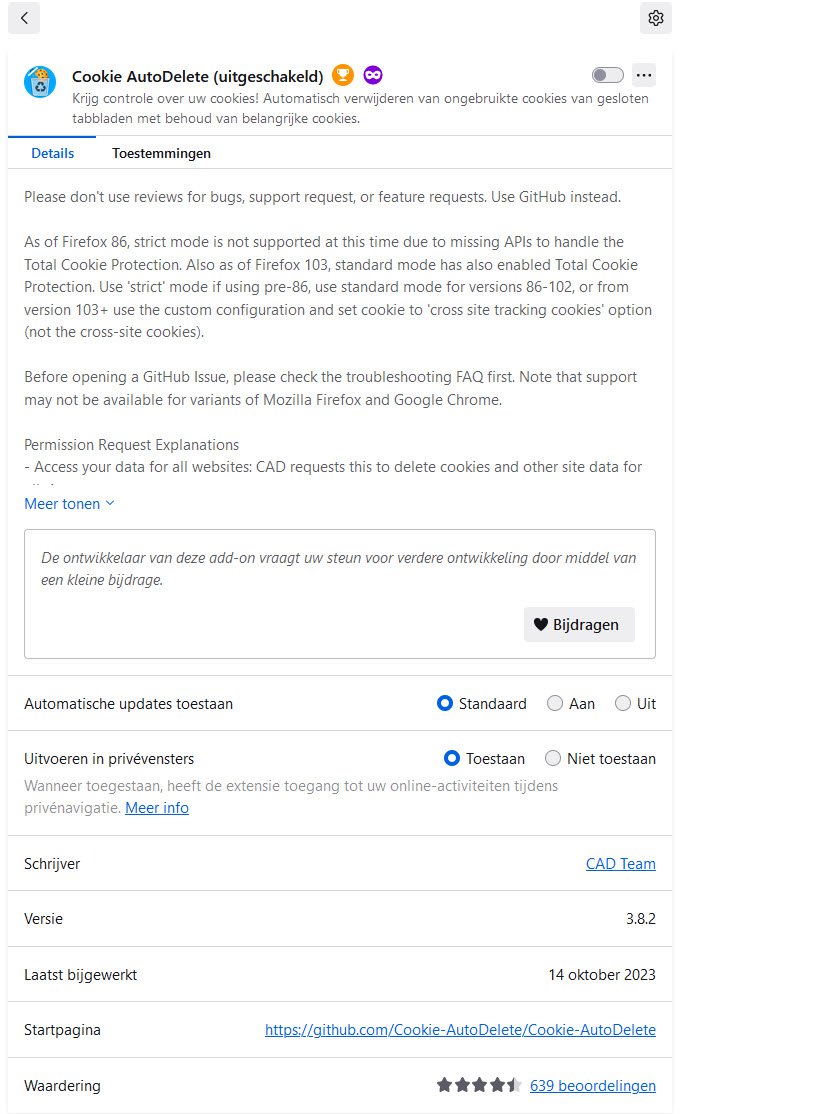Expand description with Meer tonen
This screenshot has height=1114, width=830.
coord(69,504)
